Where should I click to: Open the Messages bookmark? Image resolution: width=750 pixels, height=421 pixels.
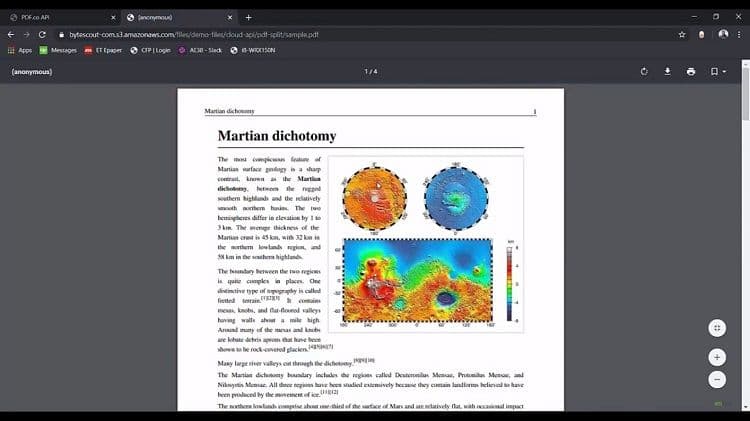coord(57,50)
